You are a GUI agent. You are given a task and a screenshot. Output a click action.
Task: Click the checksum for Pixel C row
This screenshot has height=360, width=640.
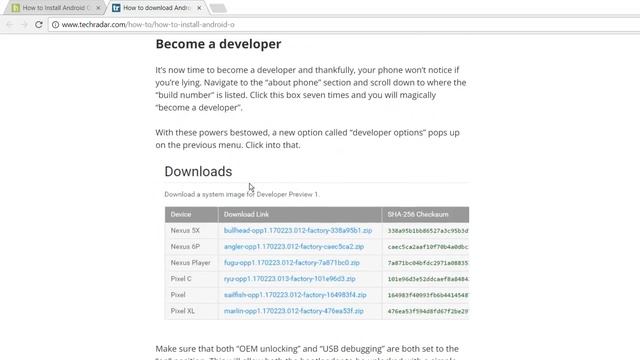pyautogui.click(x=428, y=279)
